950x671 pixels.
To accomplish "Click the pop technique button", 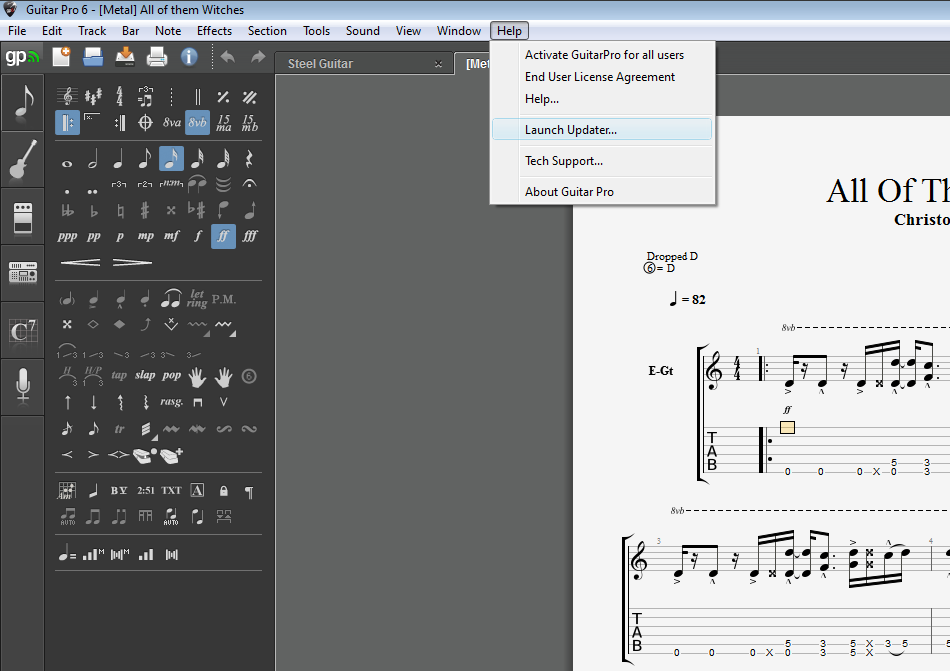I will (171, 375).
